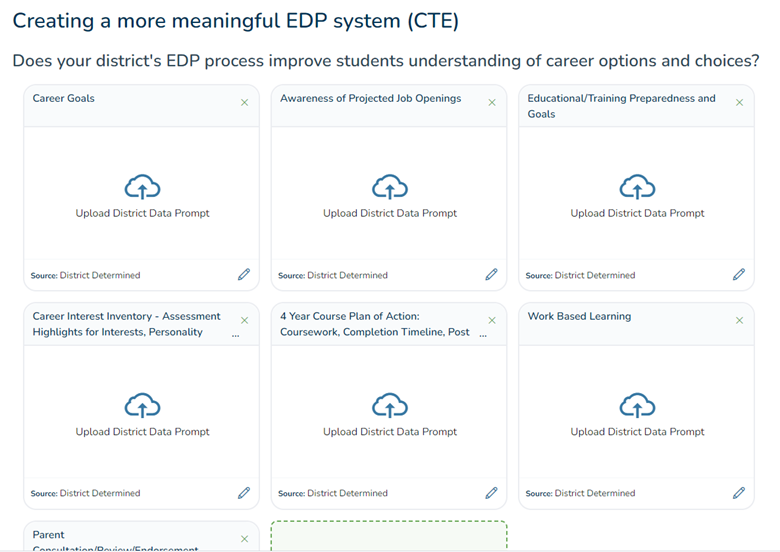Remove the Career Goals card
Image resolution: width=780 pixels, height=552 pixels.
tap(244, 102)
